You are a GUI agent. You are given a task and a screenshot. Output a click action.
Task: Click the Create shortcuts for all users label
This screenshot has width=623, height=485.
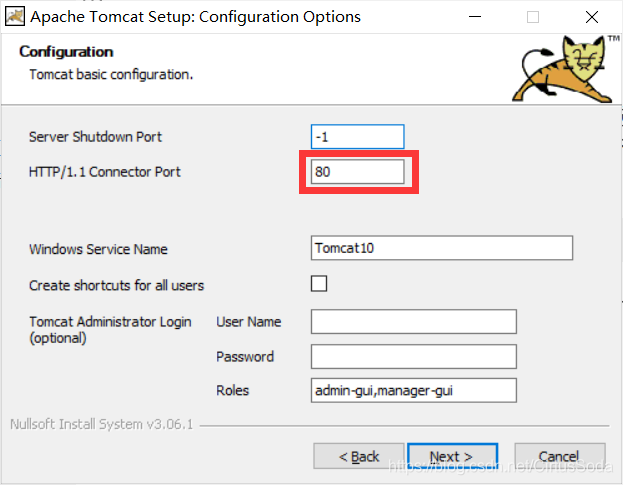pyautogui.click(x=116, y=285)
